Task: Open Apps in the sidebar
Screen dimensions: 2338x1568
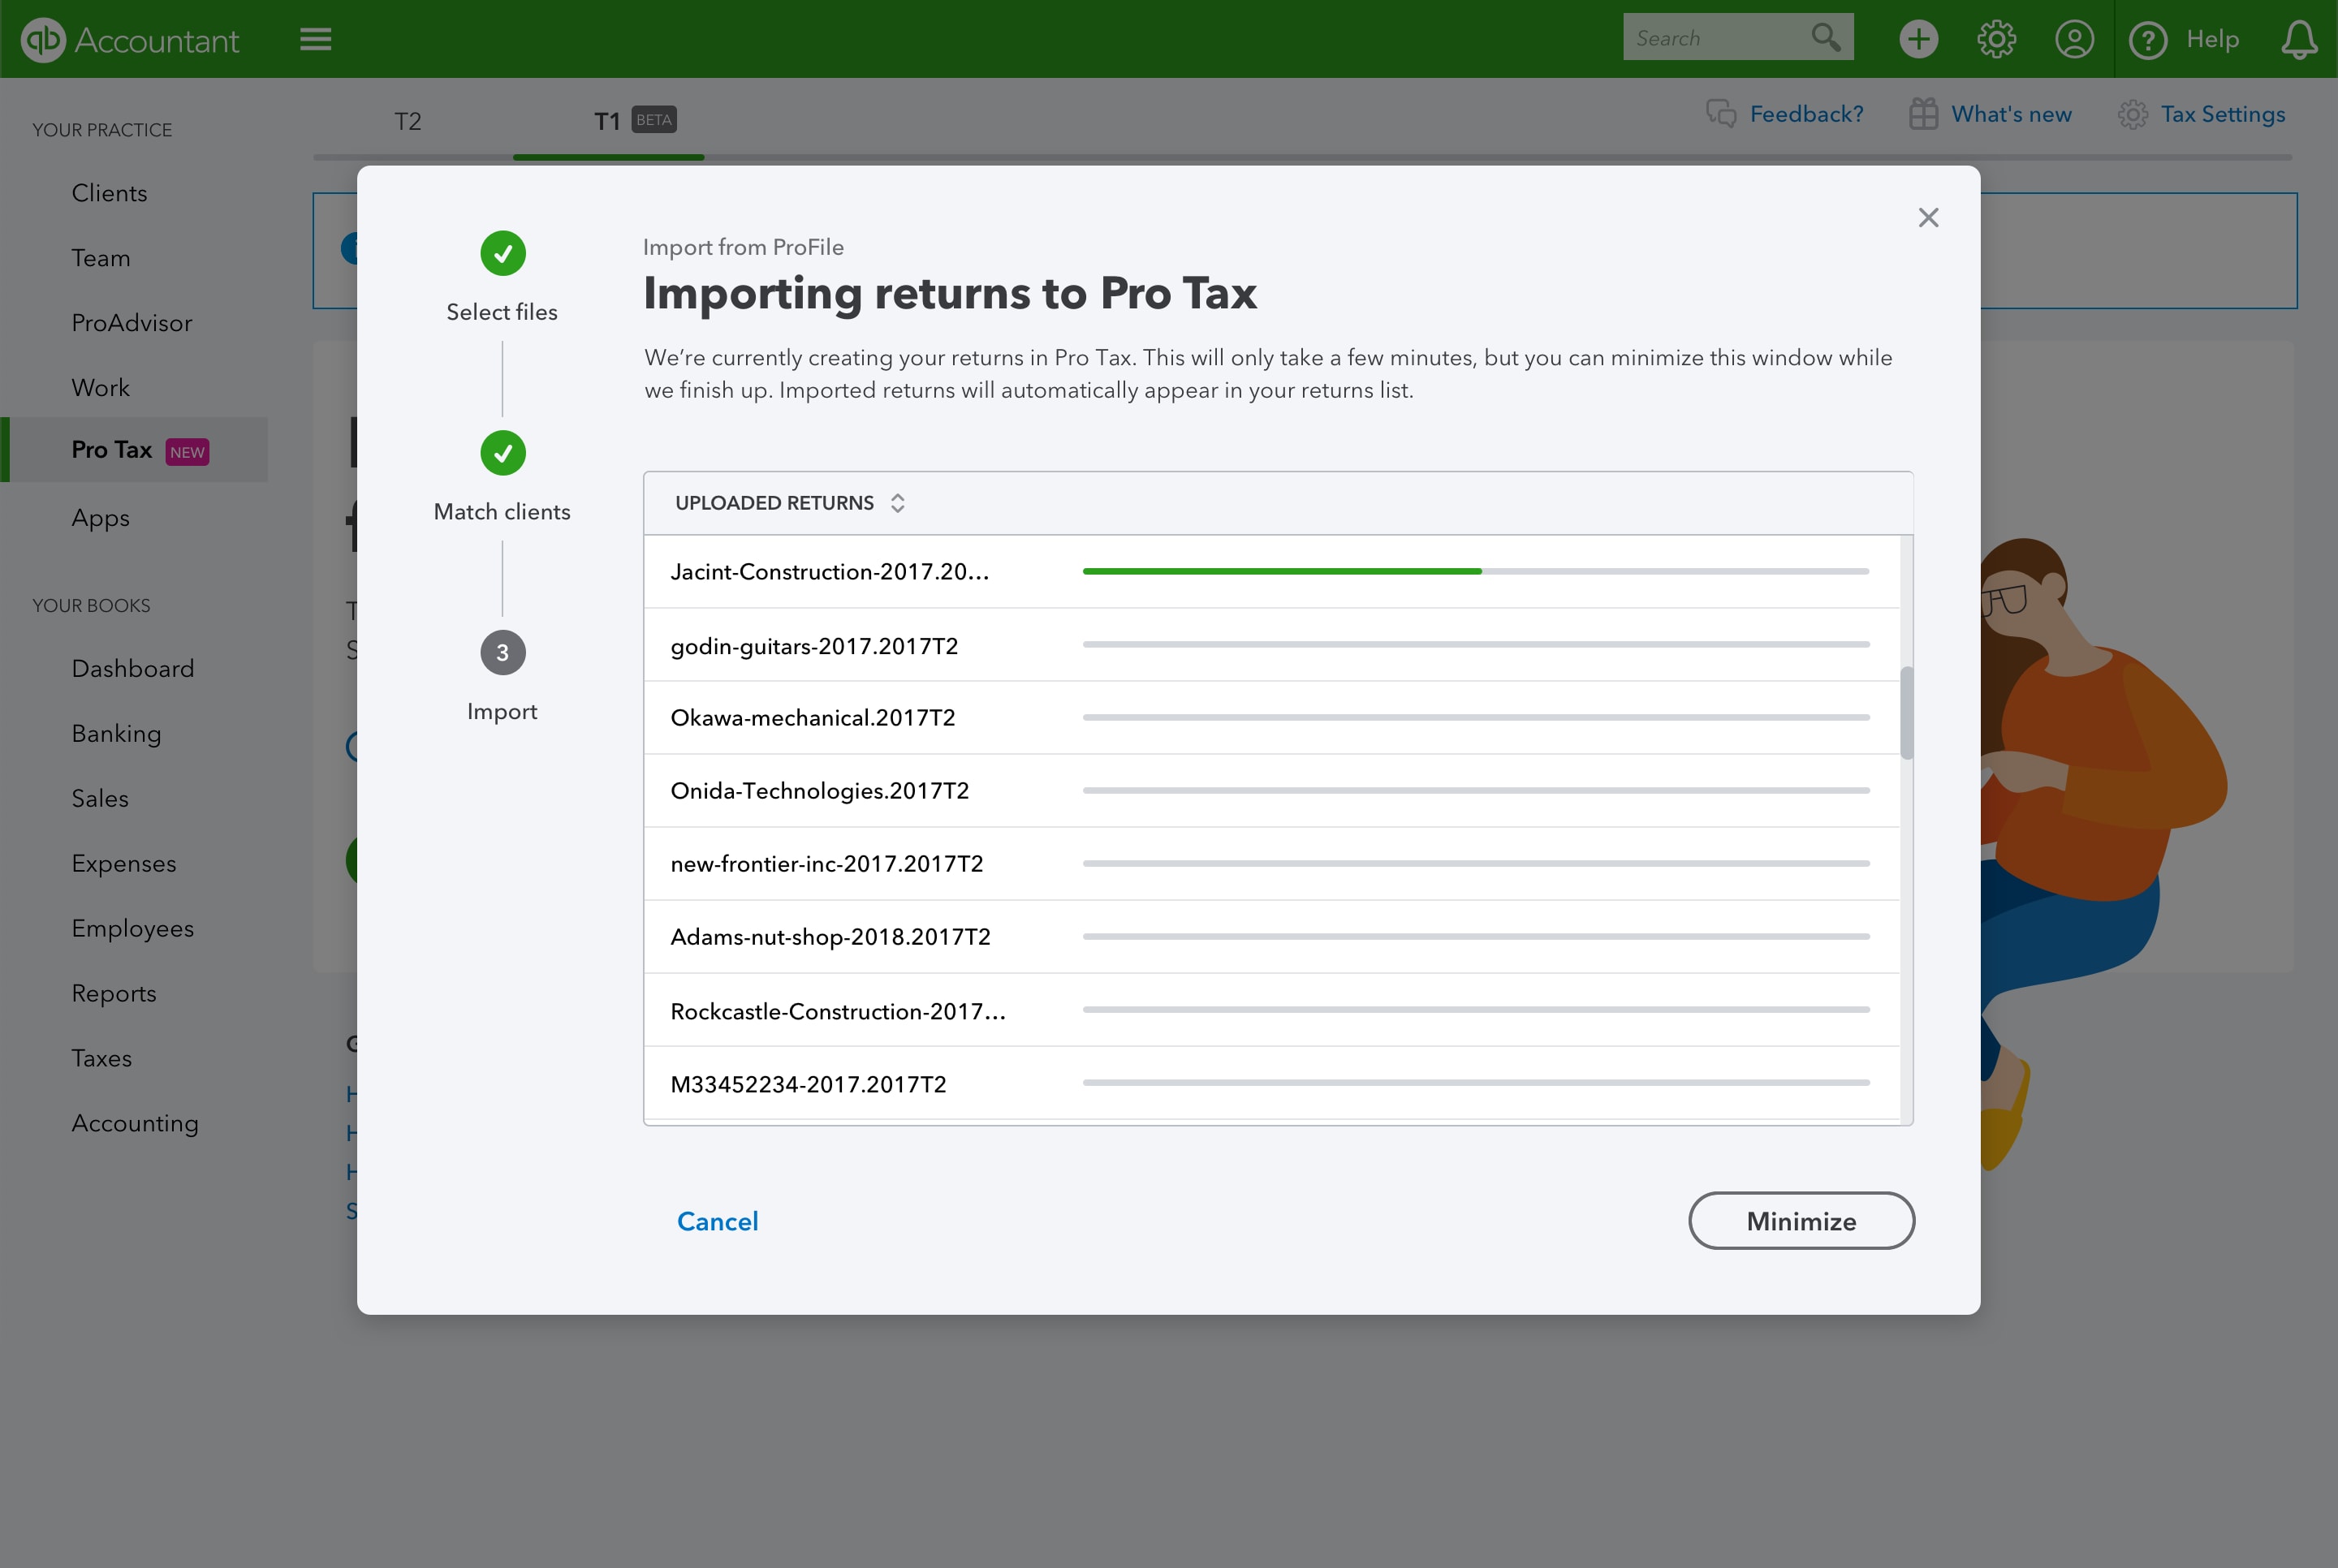Action: (100, 518)
